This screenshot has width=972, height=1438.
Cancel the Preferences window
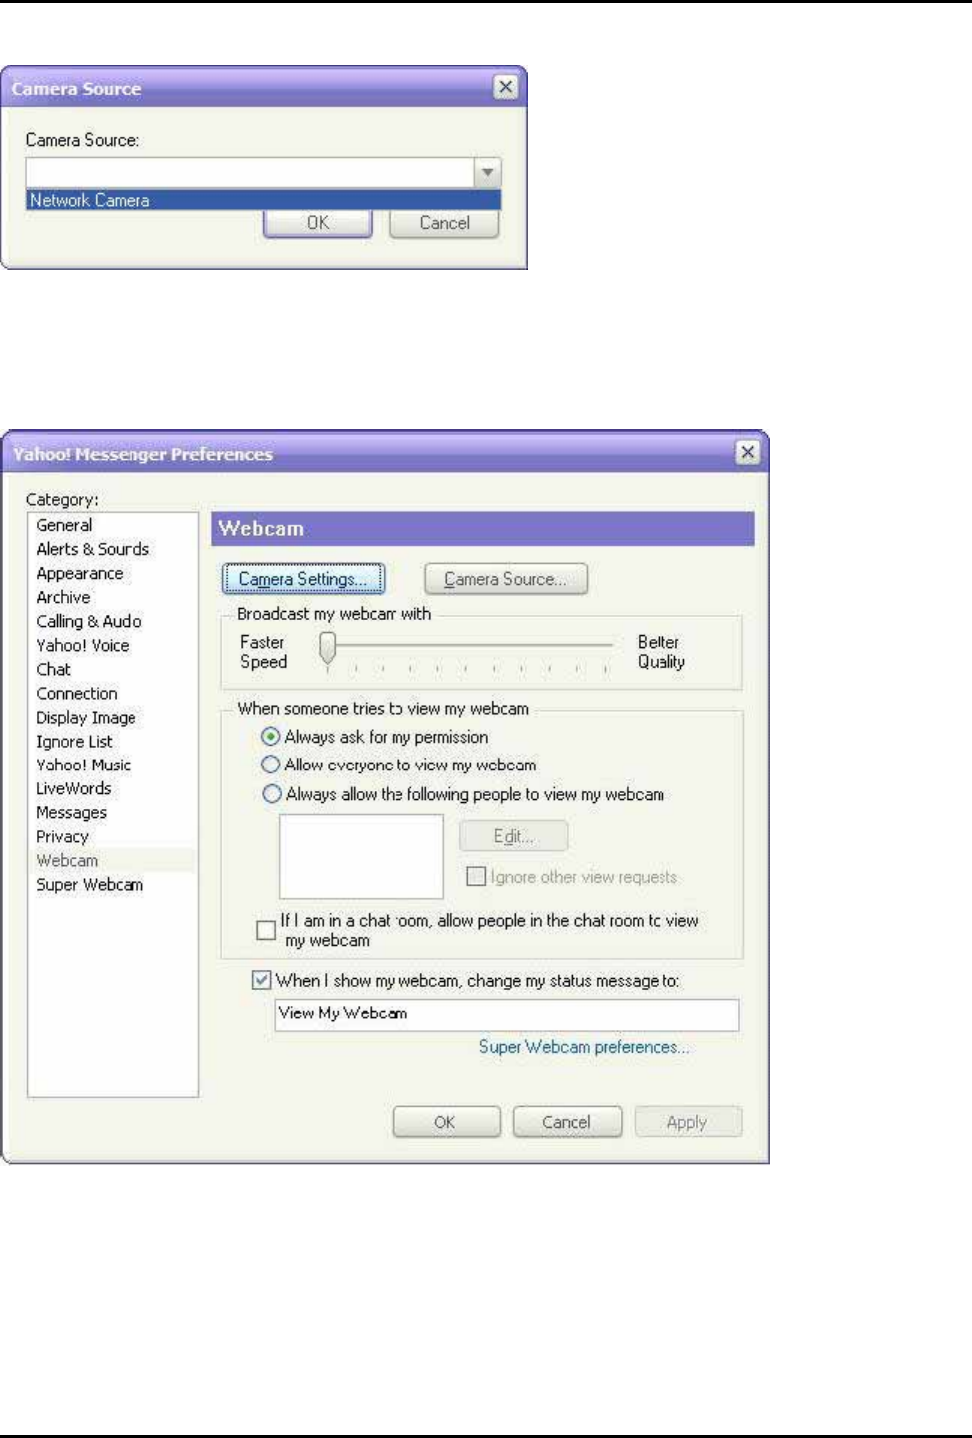coord(567,1122)
